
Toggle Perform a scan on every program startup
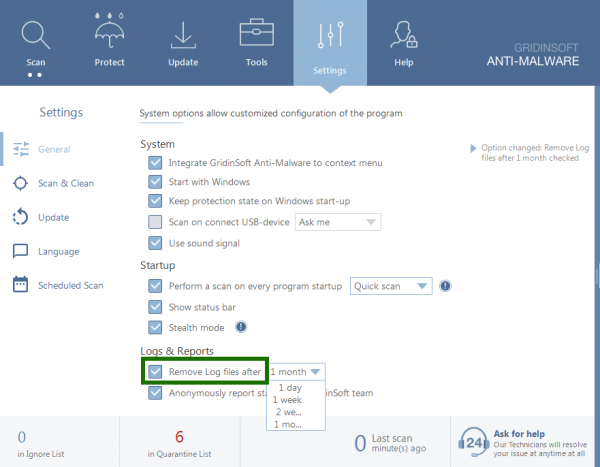pos(155,286)
